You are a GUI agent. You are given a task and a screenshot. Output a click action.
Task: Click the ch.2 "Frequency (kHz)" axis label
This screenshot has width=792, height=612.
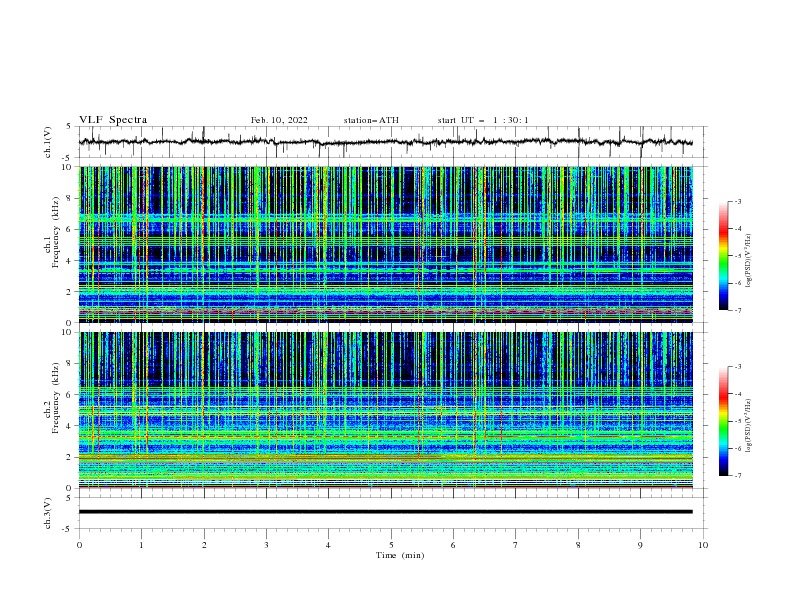[x=56, y=398]
